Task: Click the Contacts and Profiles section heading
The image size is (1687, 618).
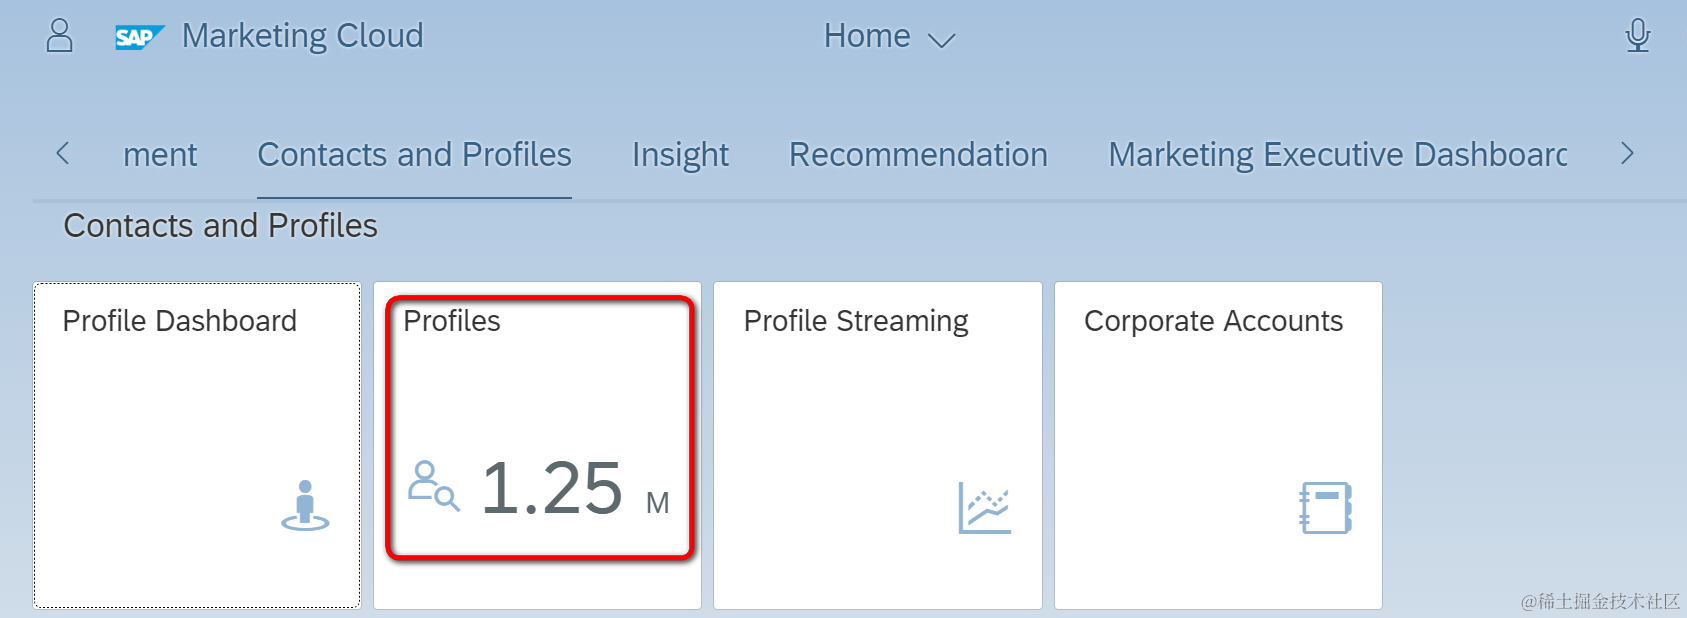Action: pos(221,226)
